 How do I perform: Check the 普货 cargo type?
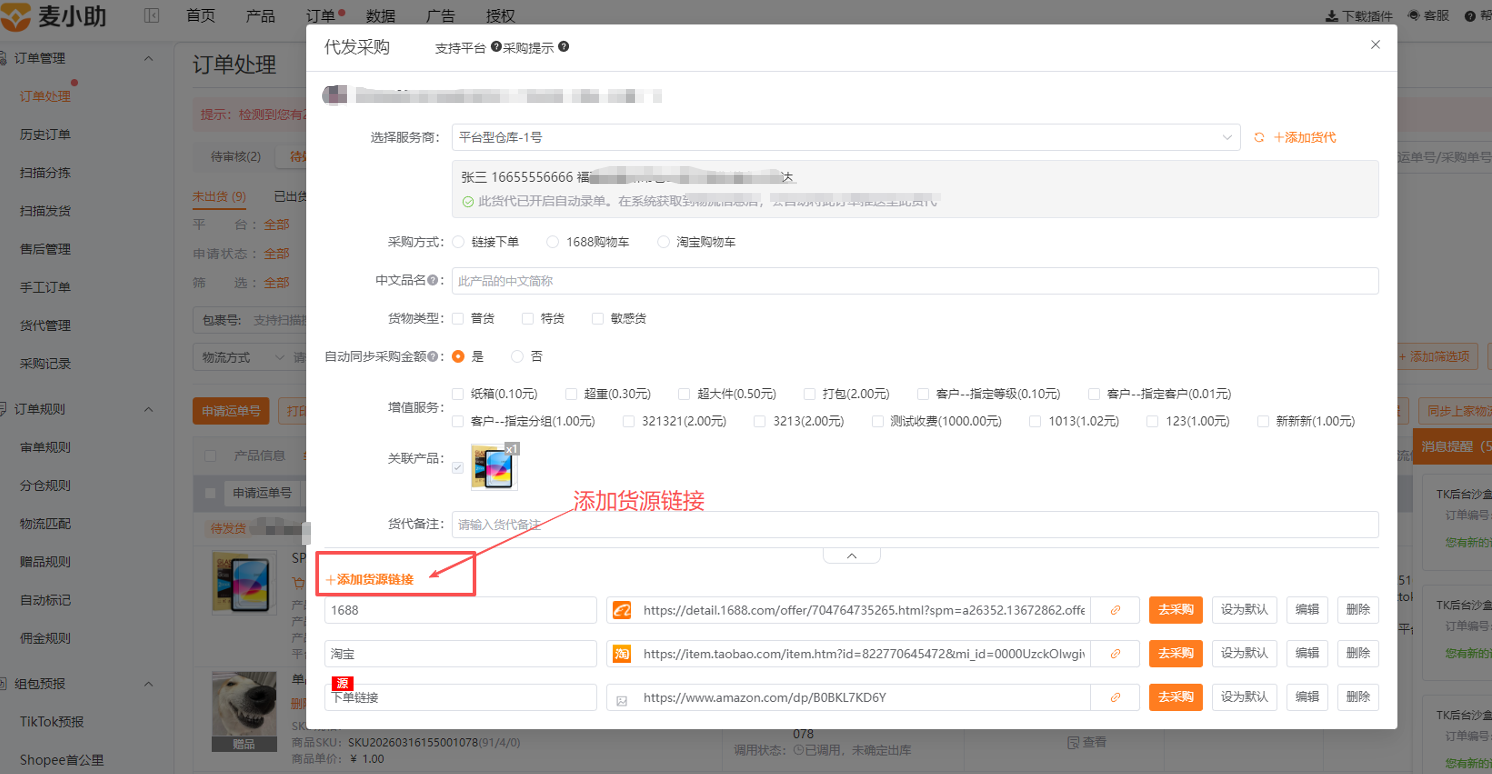[x=458, y=319]
